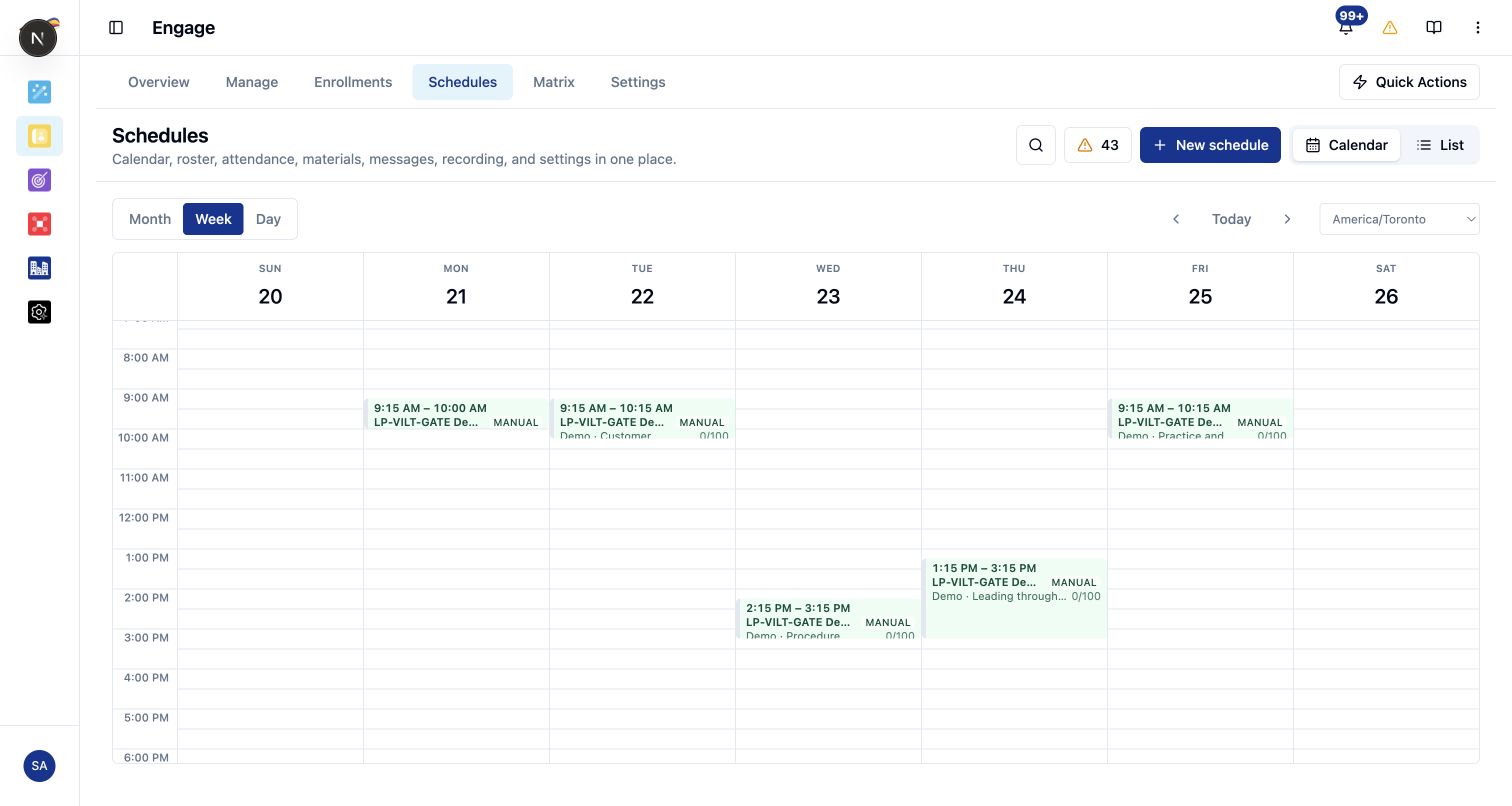Click the New schedule button

pyautogui.click(x=1210, y=145)
